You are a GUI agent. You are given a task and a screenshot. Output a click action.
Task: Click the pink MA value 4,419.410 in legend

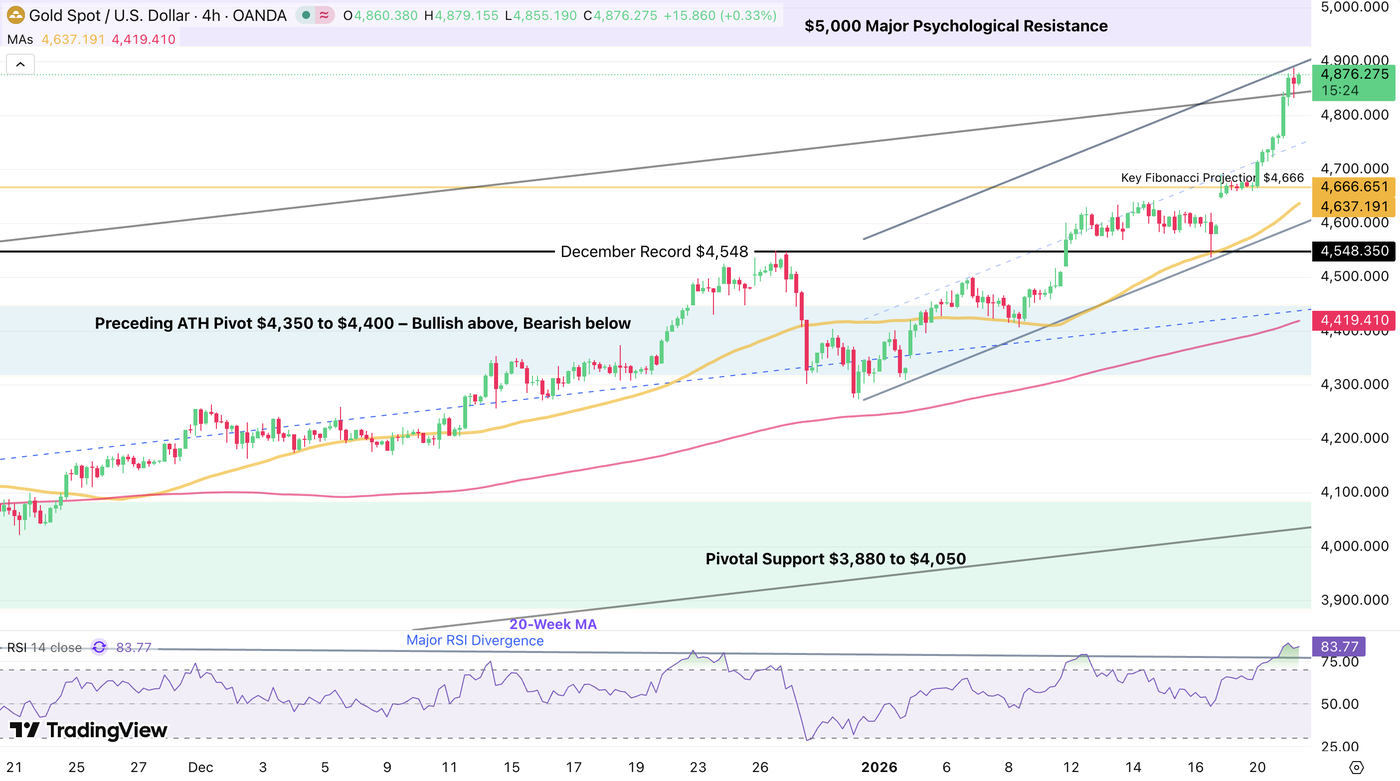143,40
